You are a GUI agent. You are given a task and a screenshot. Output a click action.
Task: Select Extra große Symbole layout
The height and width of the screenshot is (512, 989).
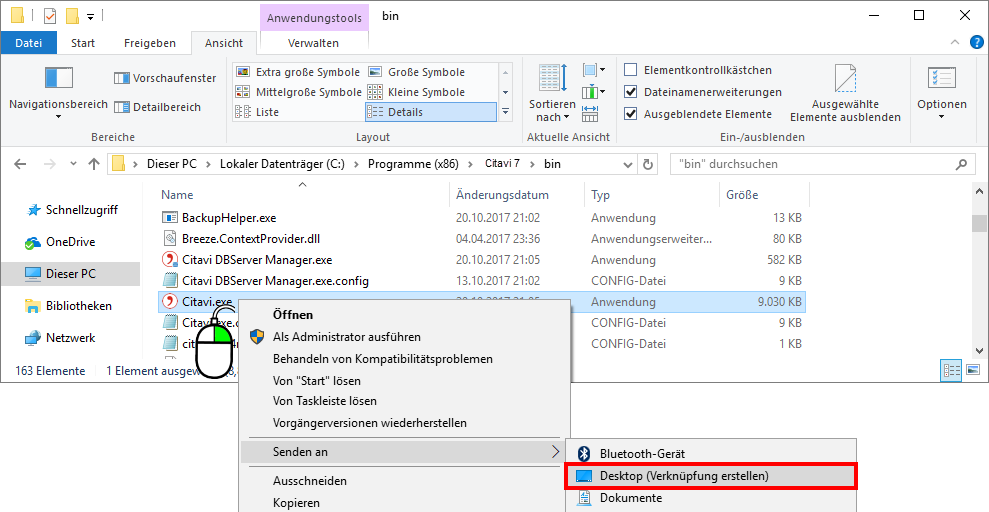(298, 72)
